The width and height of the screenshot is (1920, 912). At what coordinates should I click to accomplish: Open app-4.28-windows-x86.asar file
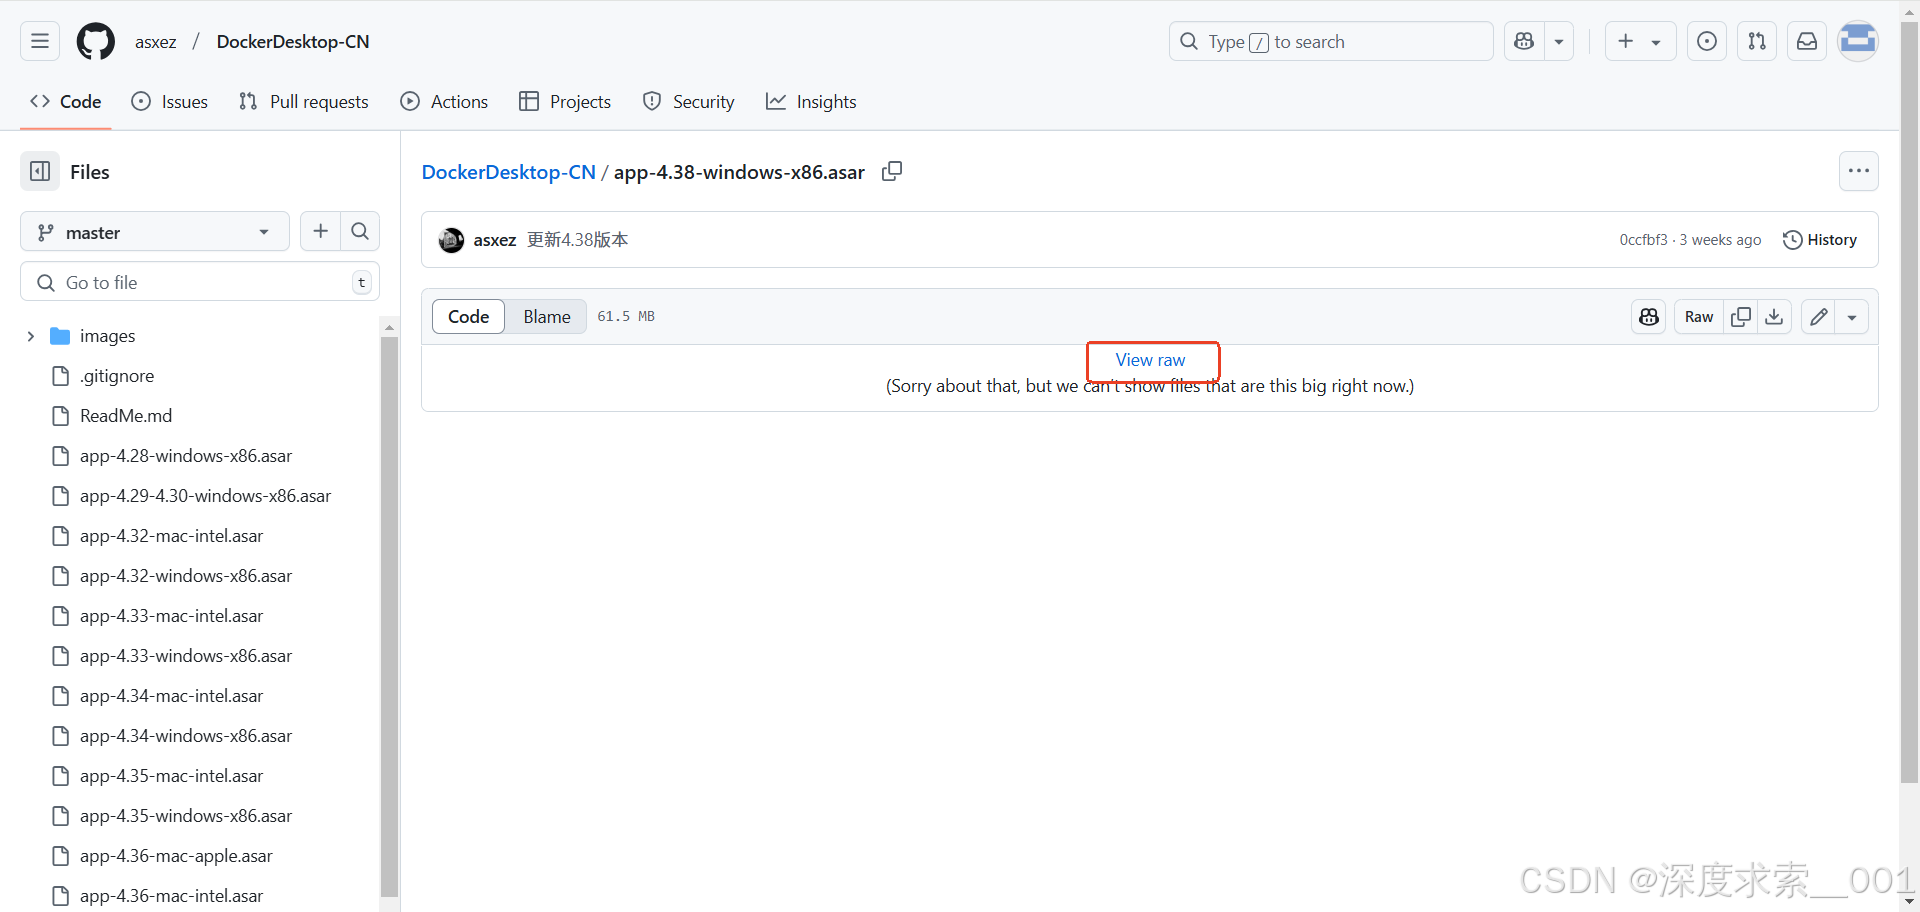coord(186,456)
